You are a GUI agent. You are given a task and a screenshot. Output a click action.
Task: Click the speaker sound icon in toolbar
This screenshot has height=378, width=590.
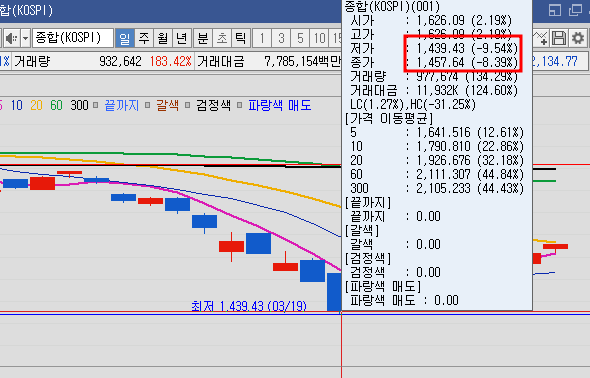[x=11, y=38]
